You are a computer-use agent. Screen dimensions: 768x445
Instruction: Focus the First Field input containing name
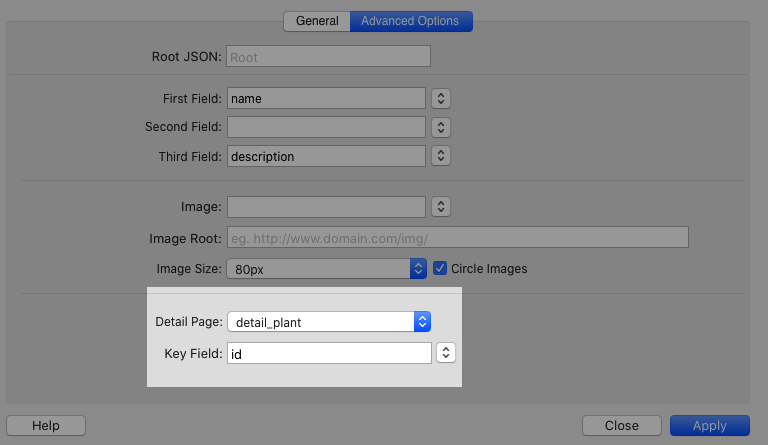[x=327, y=98]
